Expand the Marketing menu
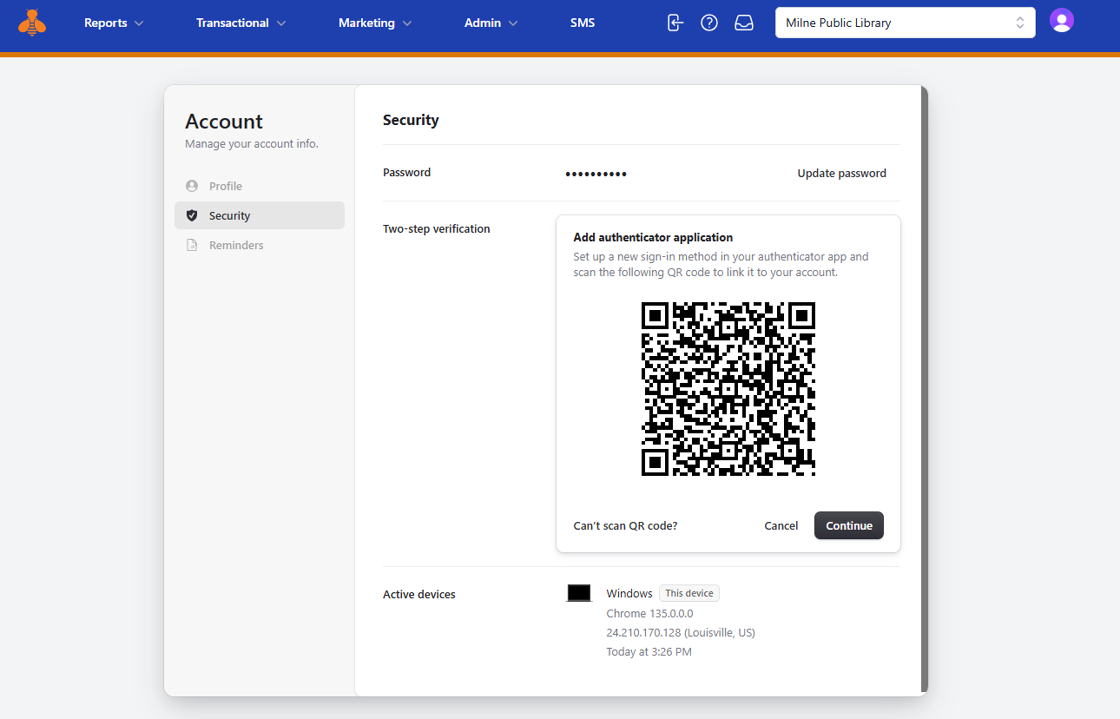The height and width of the screenshot is (719, 1120). [375, 23]
